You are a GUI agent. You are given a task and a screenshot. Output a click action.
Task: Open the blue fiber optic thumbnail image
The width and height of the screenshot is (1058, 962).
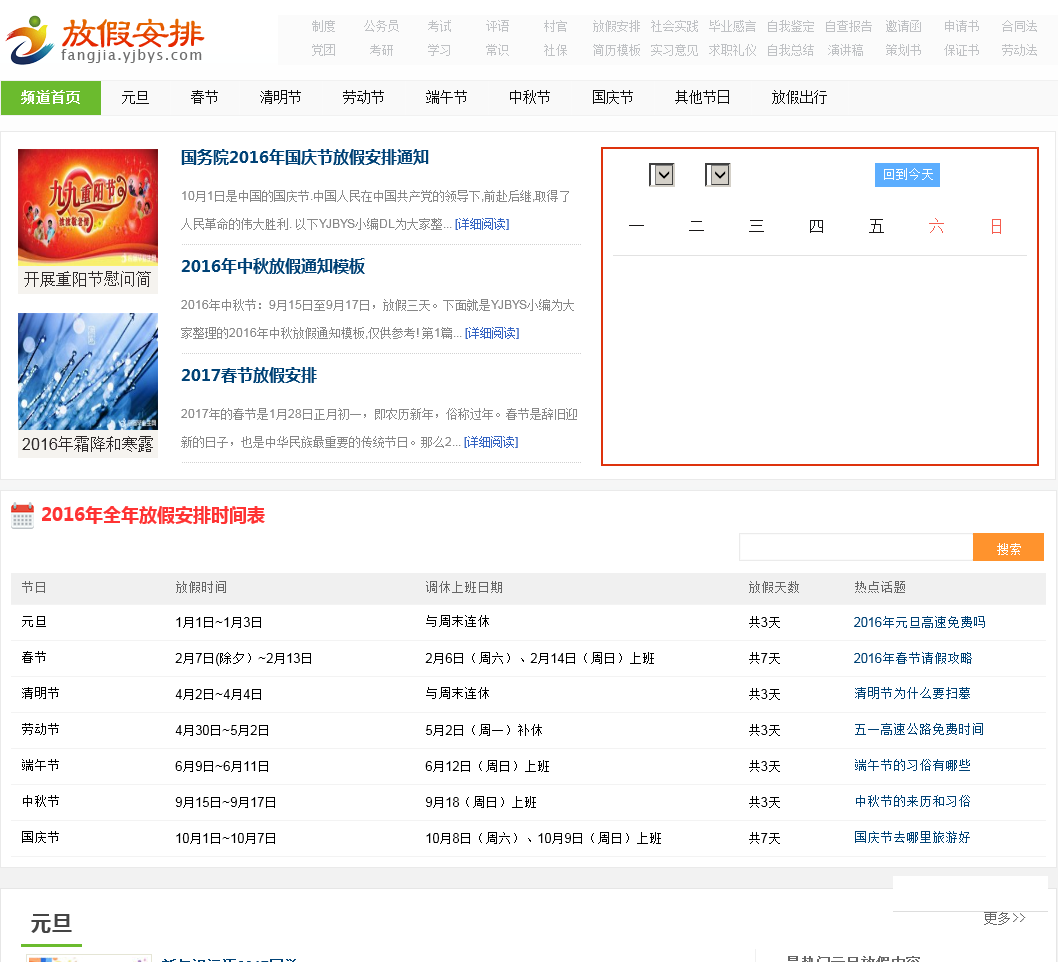point(88,372)
